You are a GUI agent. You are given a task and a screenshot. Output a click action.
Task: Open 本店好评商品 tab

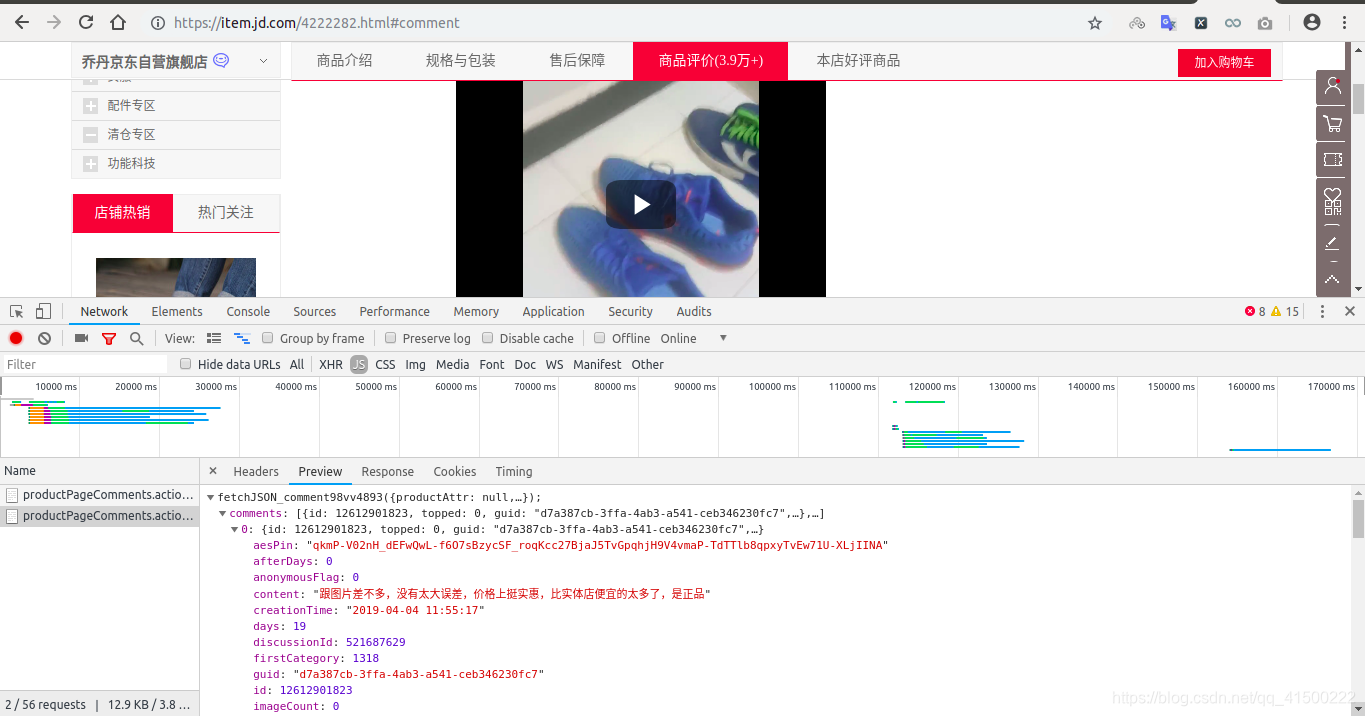[858, 61]
